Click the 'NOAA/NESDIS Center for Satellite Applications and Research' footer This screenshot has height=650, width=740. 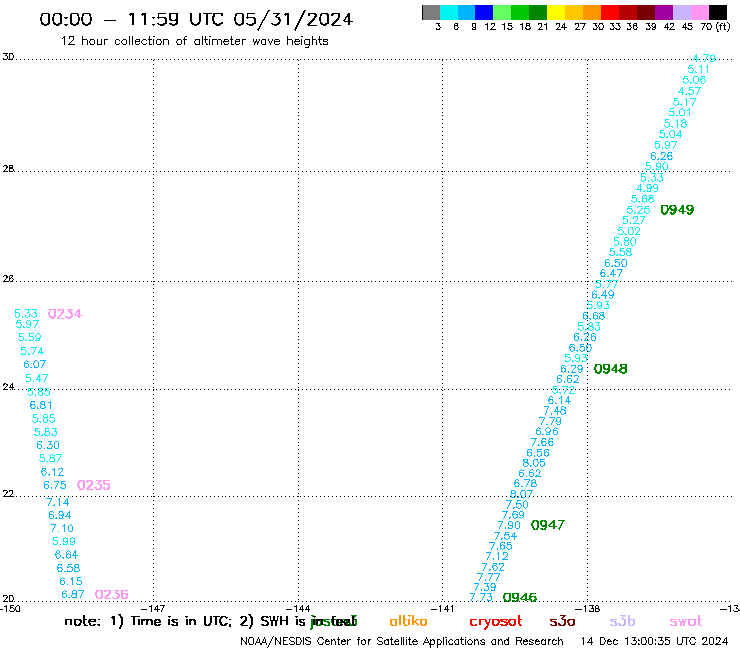[x=402, y=642]
